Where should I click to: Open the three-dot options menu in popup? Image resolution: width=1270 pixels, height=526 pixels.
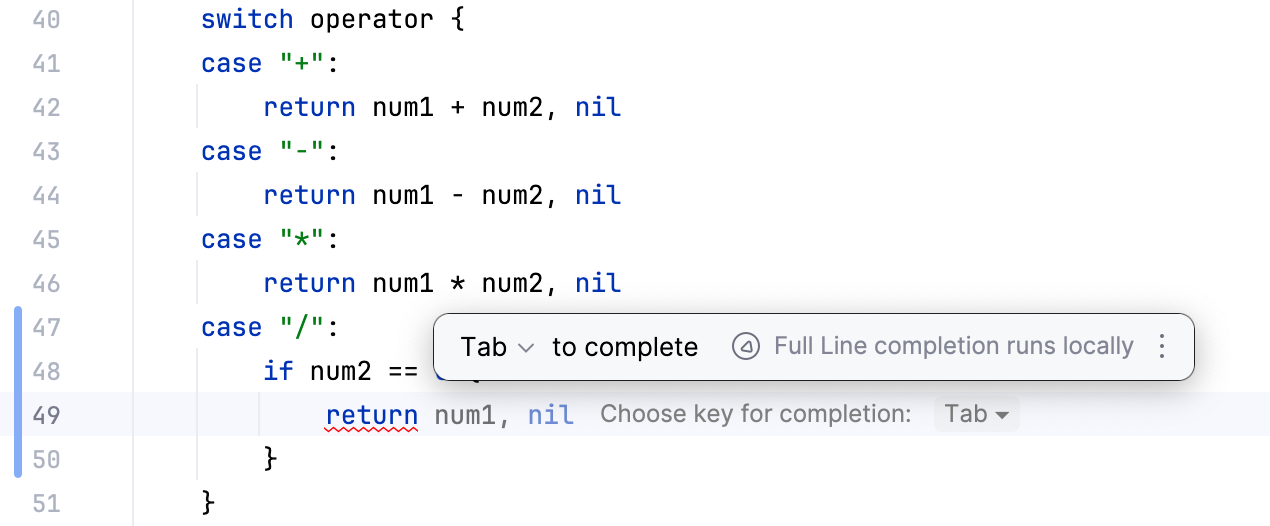(1161, 347)
